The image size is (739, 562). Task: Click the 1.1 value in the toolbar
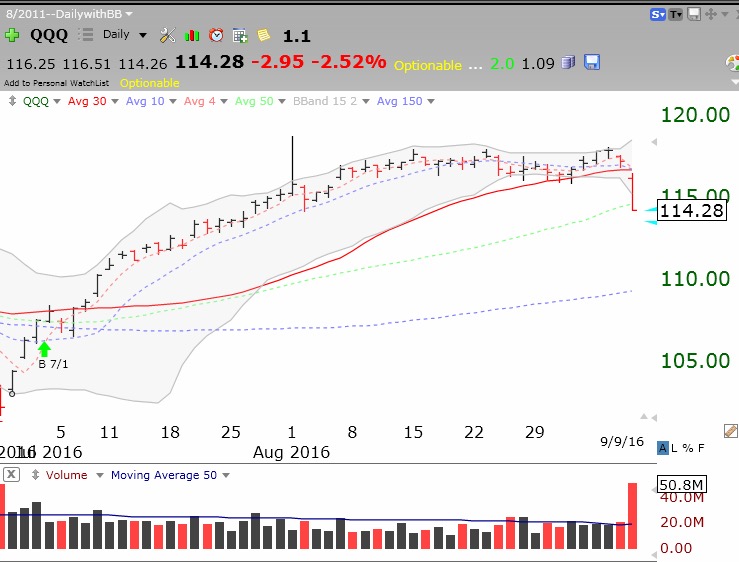point(296,36)
